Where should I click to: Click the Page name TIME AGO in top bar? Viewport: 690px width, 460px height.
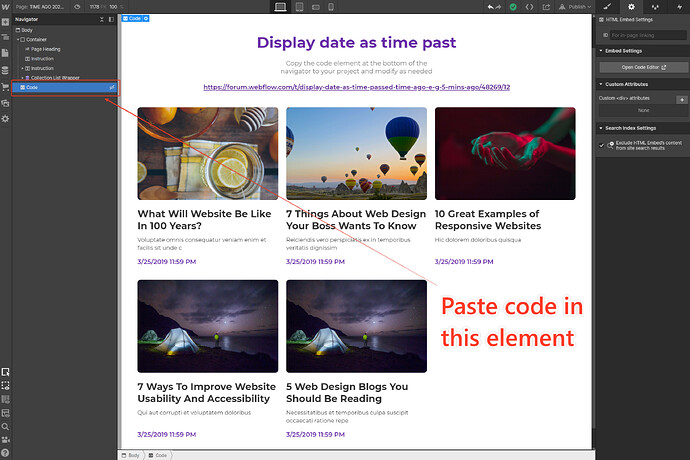coord(40,7)
